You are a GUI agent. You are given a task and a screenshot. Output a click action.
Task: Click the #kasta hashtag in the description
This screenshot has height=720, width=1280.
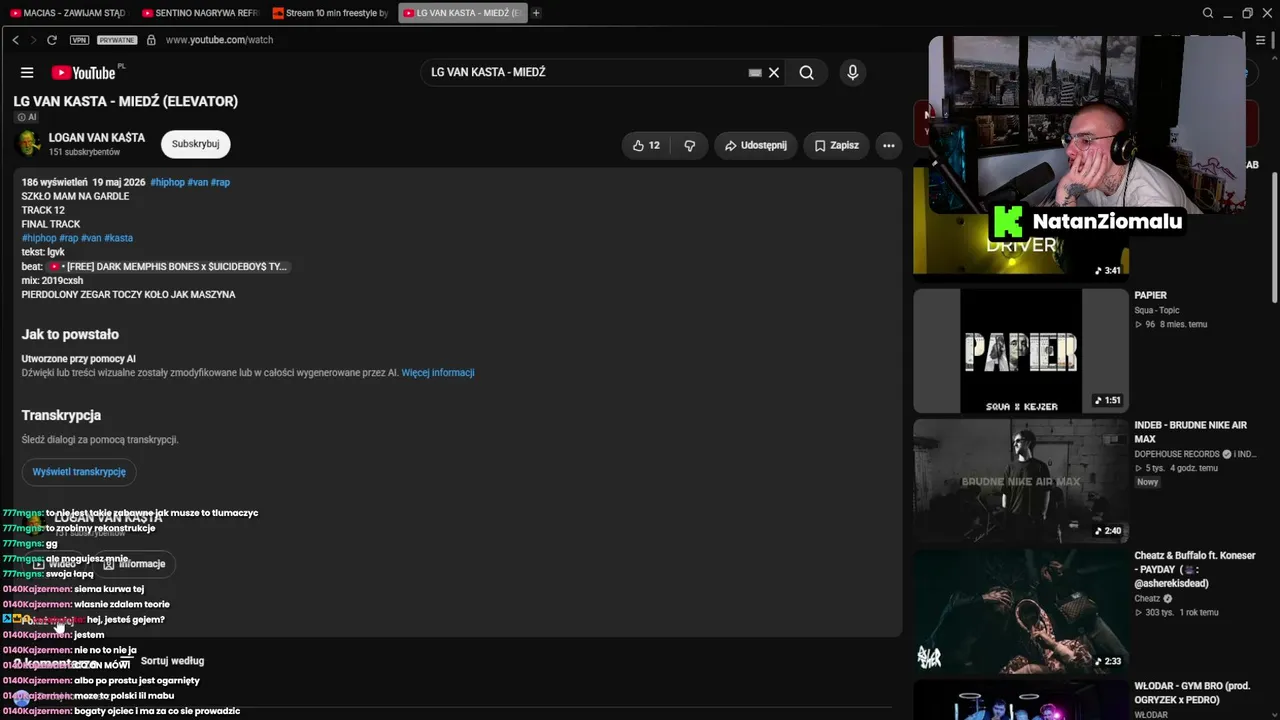pyautogui.click(x=118, y=238)
